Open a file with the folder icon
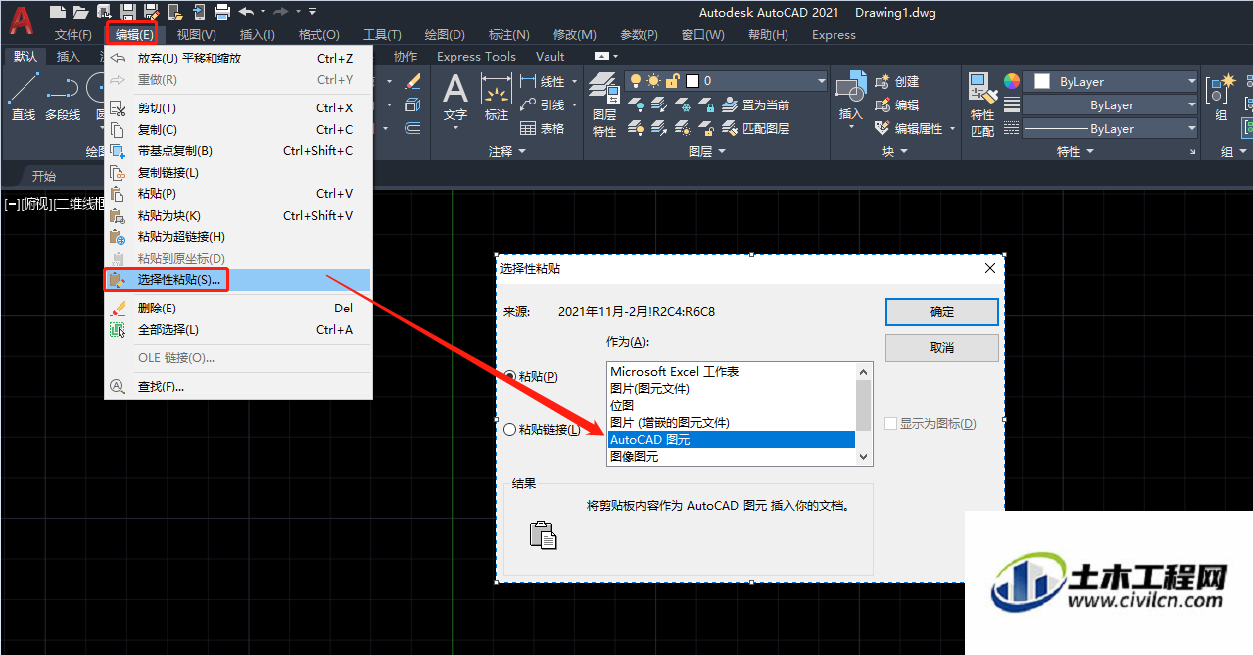The height and width of the screenshot is (655, 1253). point(79,12)
